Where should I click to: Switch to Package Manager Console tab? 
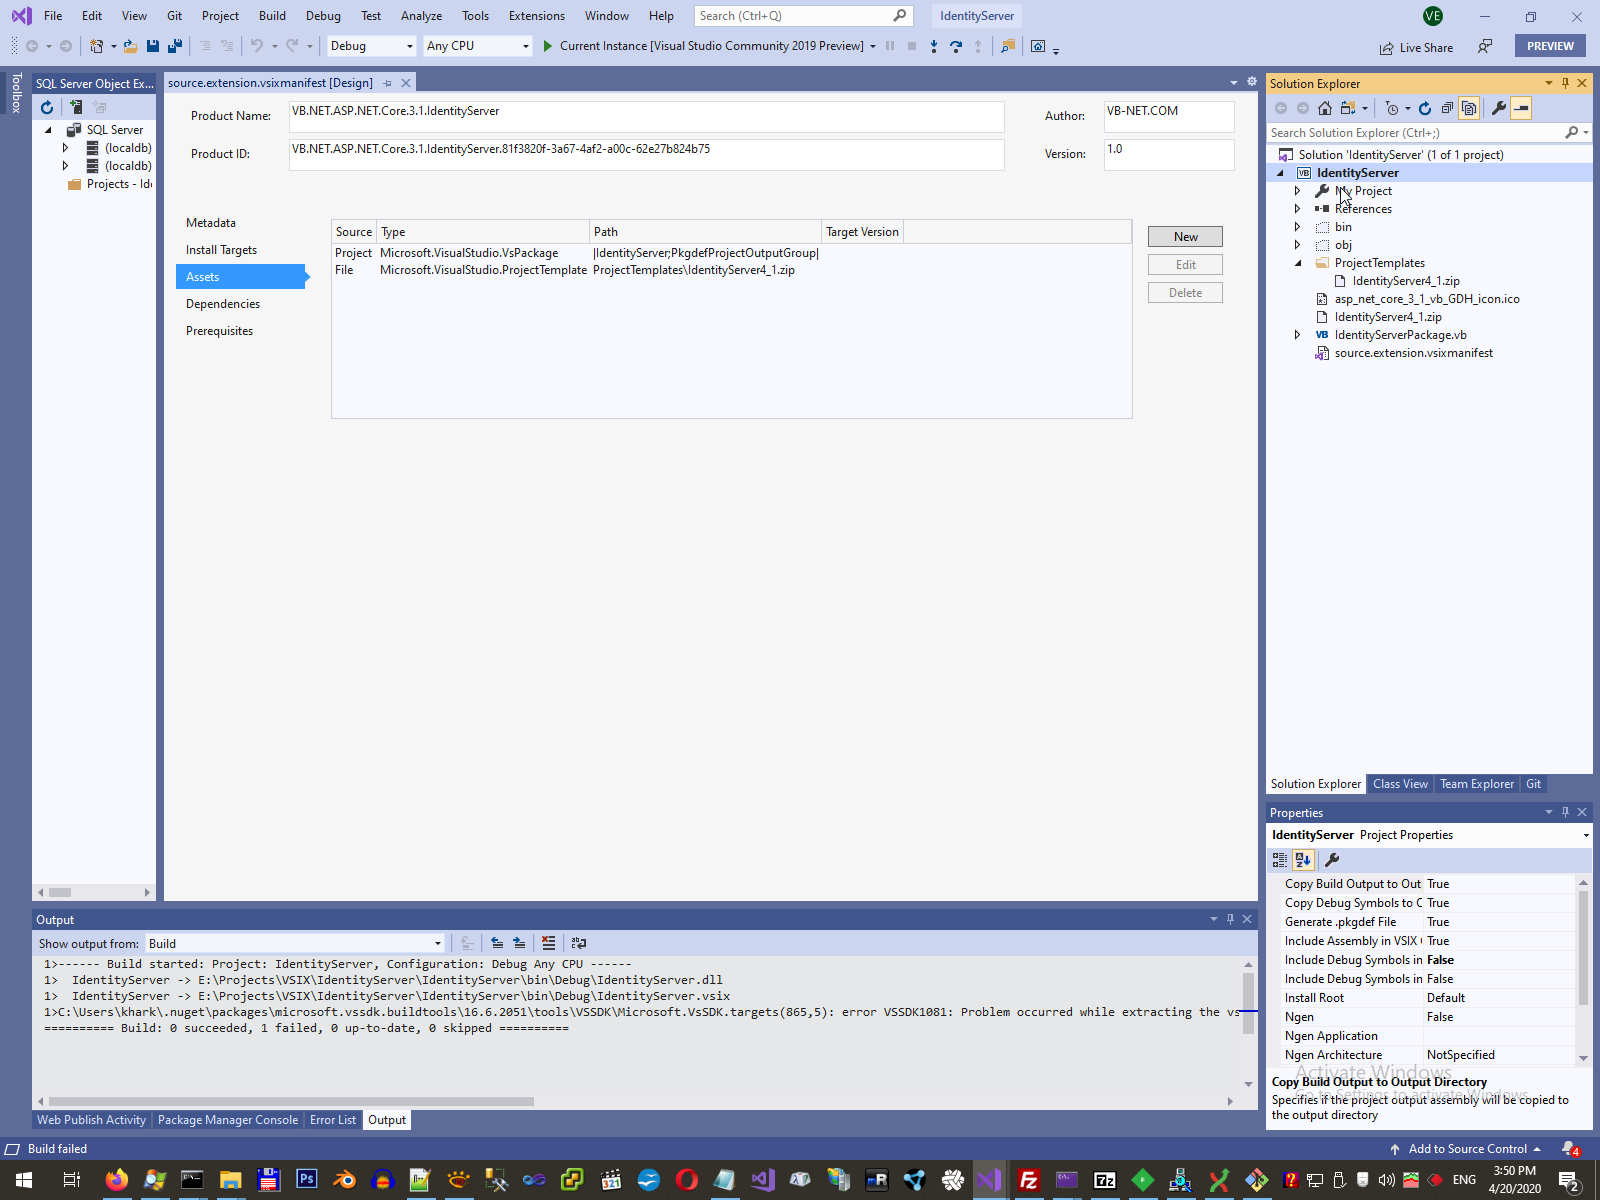(x=228, y=1120)
